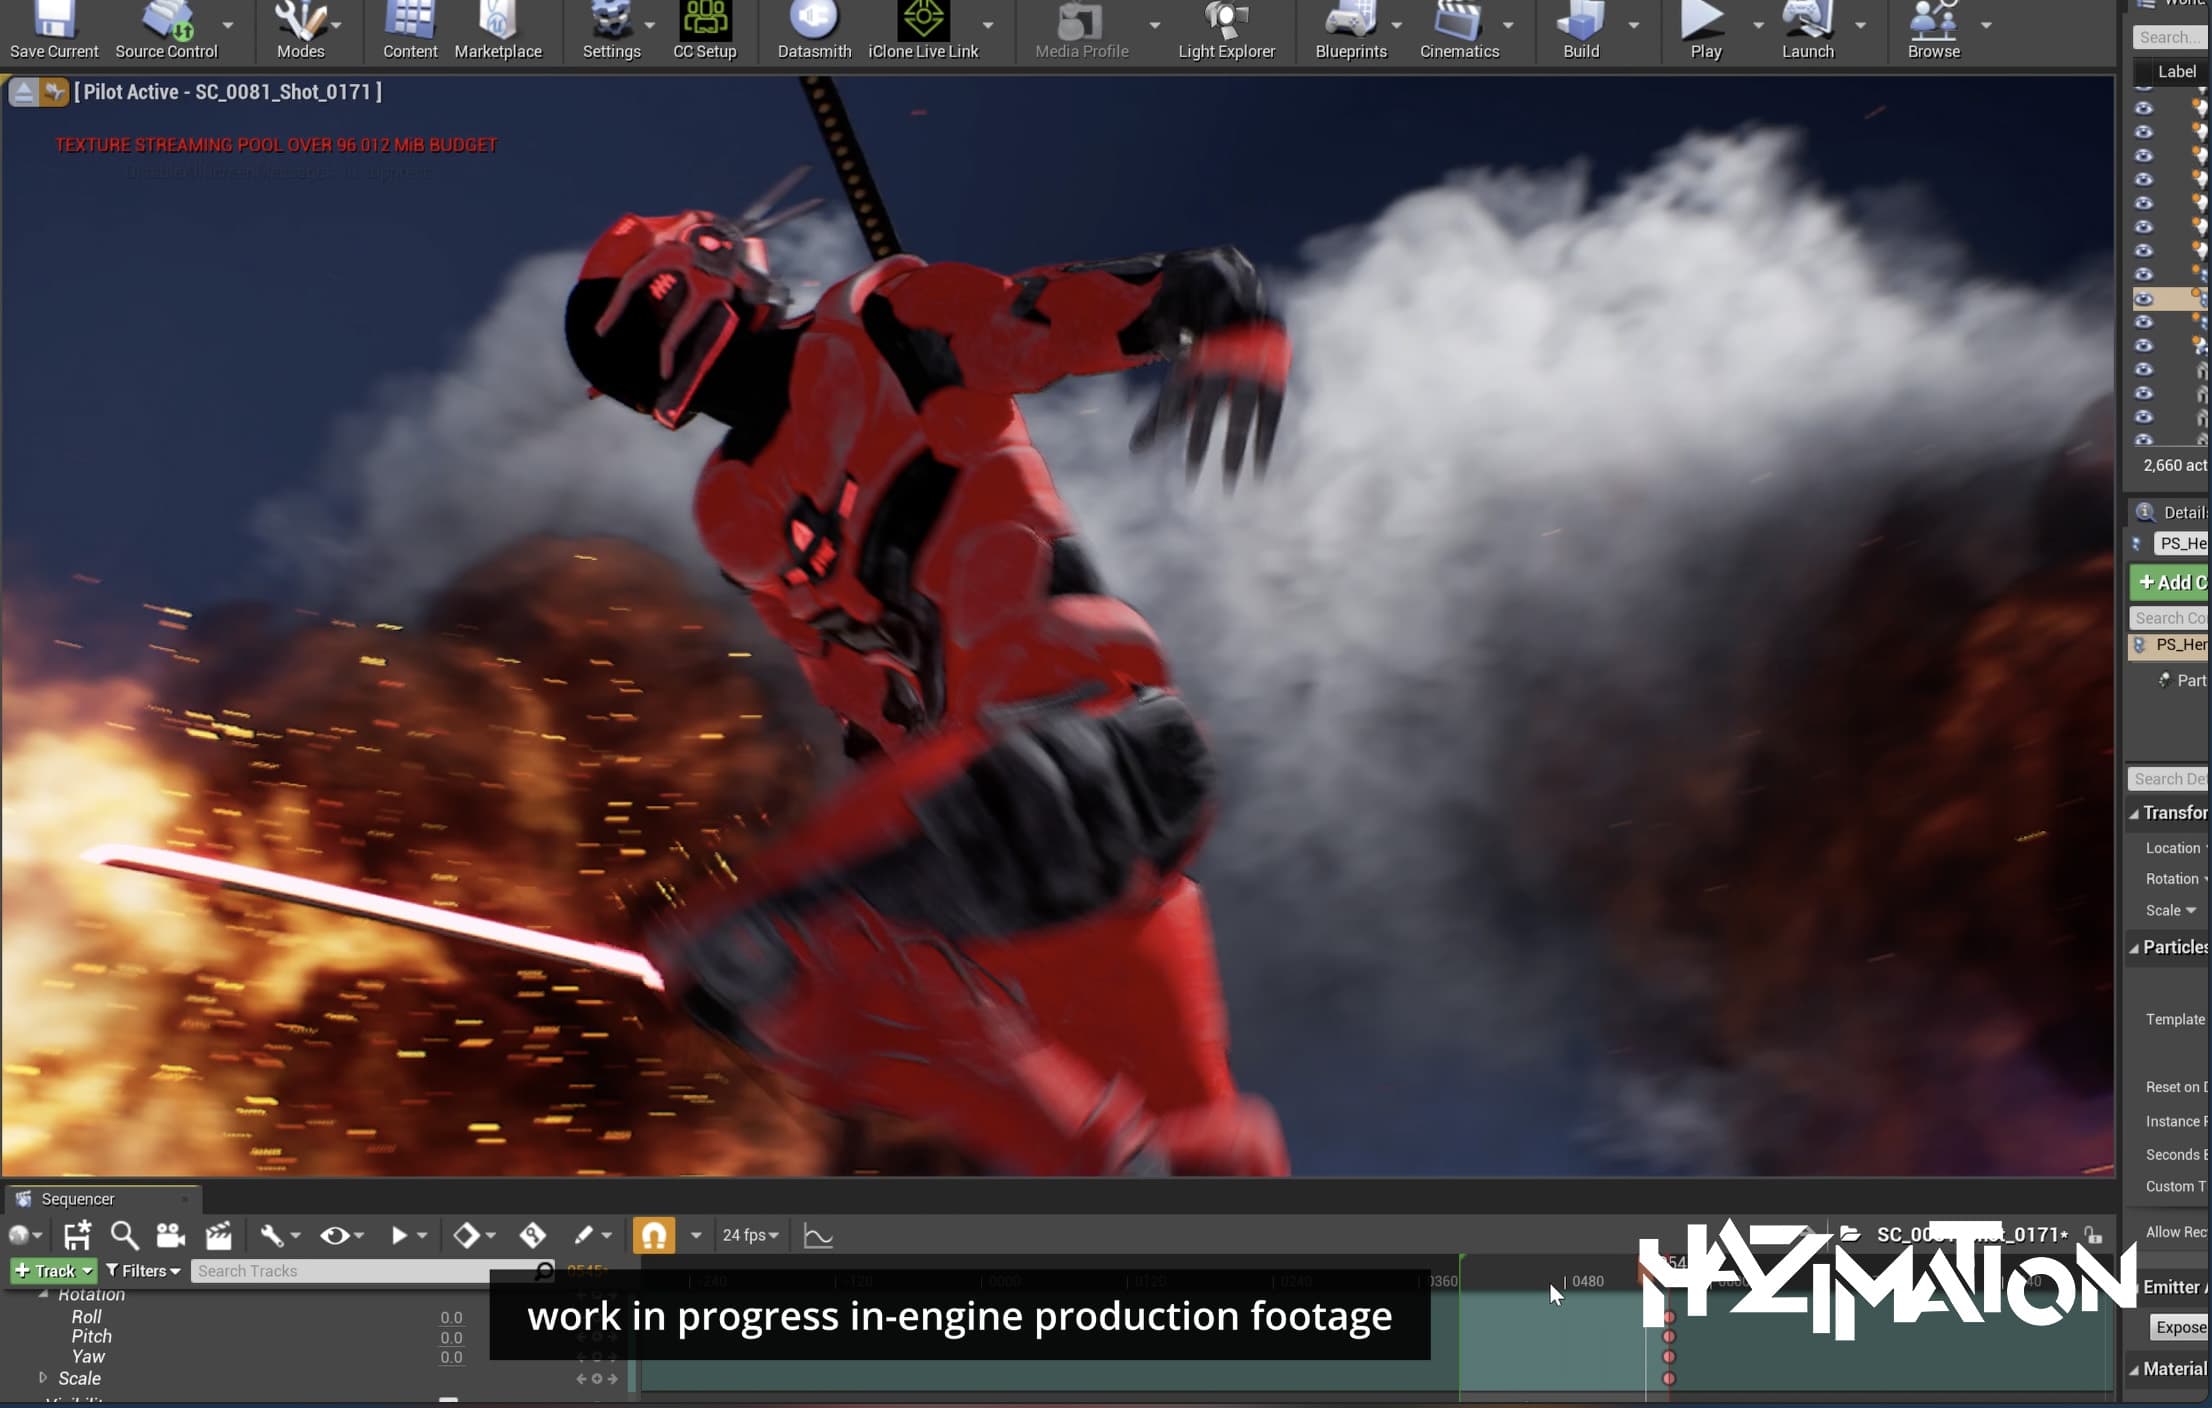This screenshot has width=2212, height=1408.
Task: Click the Search Components field in Details
Action: tap(2170, 618)
